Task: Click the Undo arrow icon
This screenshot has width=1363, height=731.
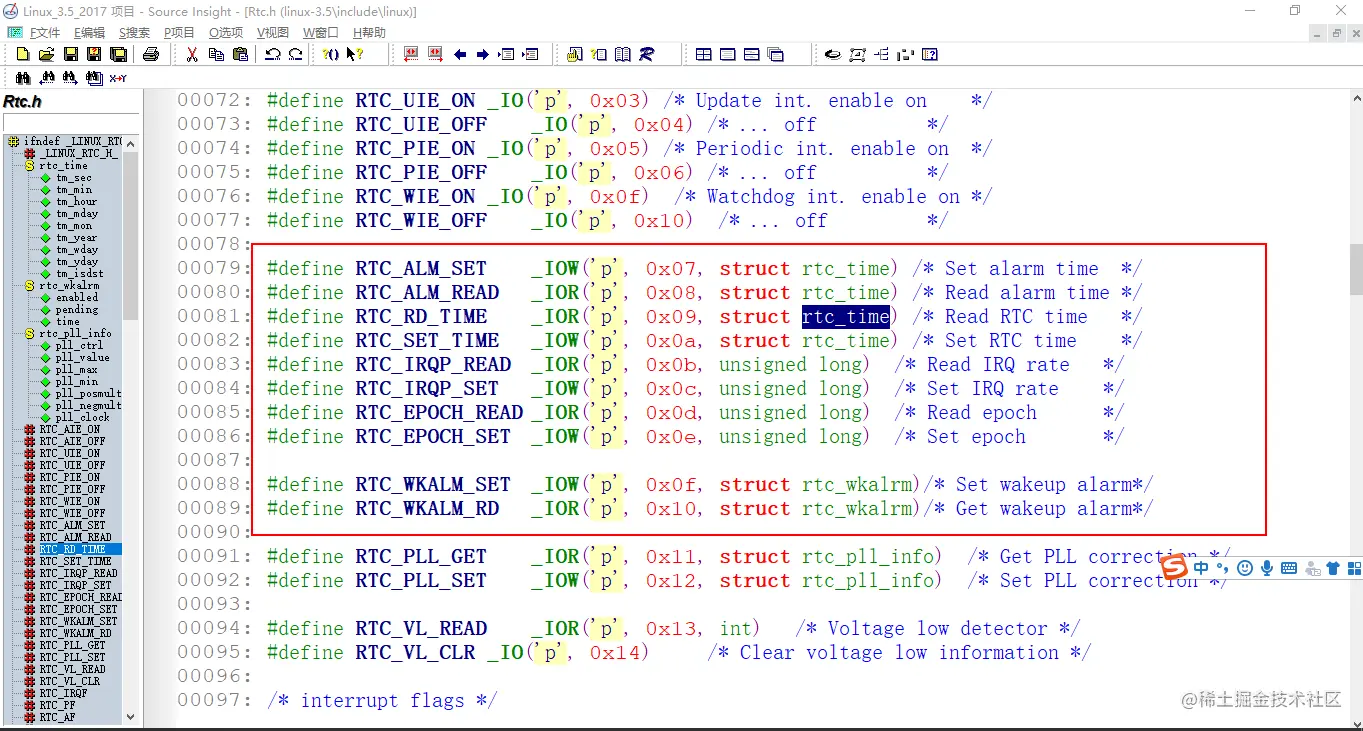Action: (x=272, y=54)
